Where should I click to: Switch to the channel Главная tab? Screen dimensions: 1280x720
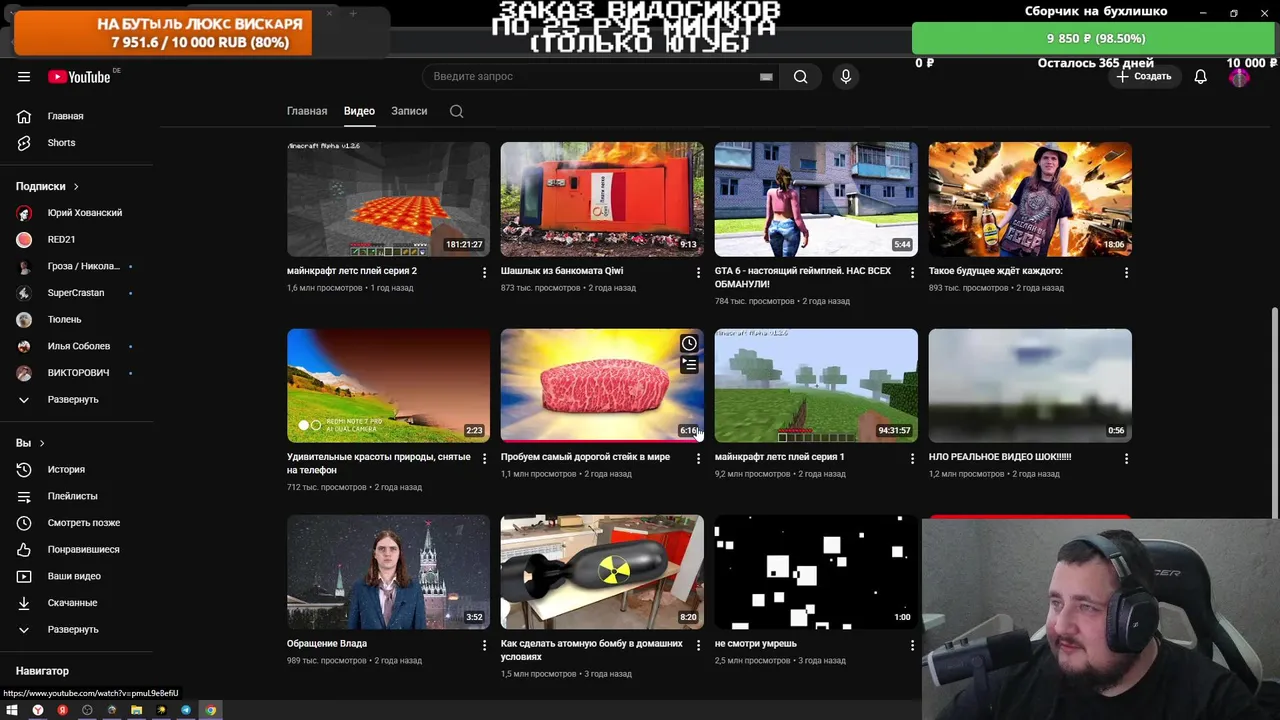click(307, 111)
